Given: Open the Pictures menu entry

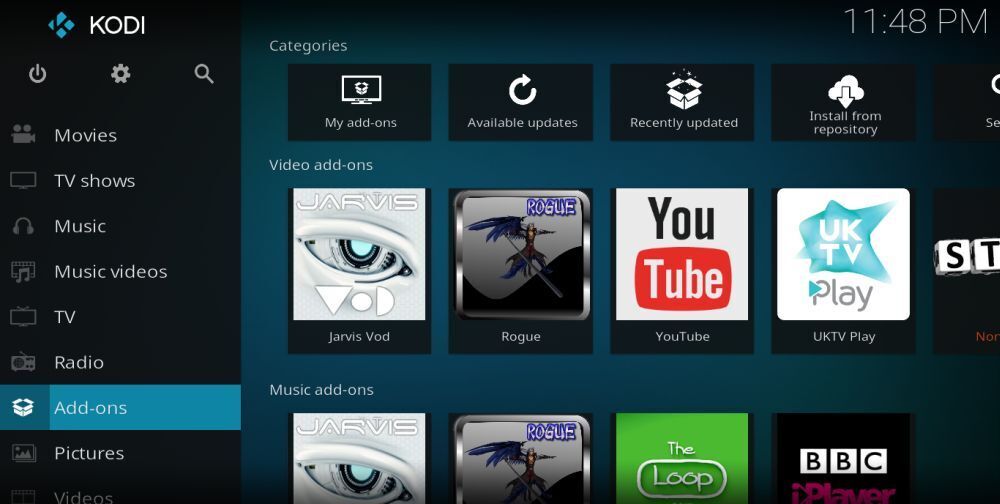Looking at the screenshot, I should coord(121,453).
